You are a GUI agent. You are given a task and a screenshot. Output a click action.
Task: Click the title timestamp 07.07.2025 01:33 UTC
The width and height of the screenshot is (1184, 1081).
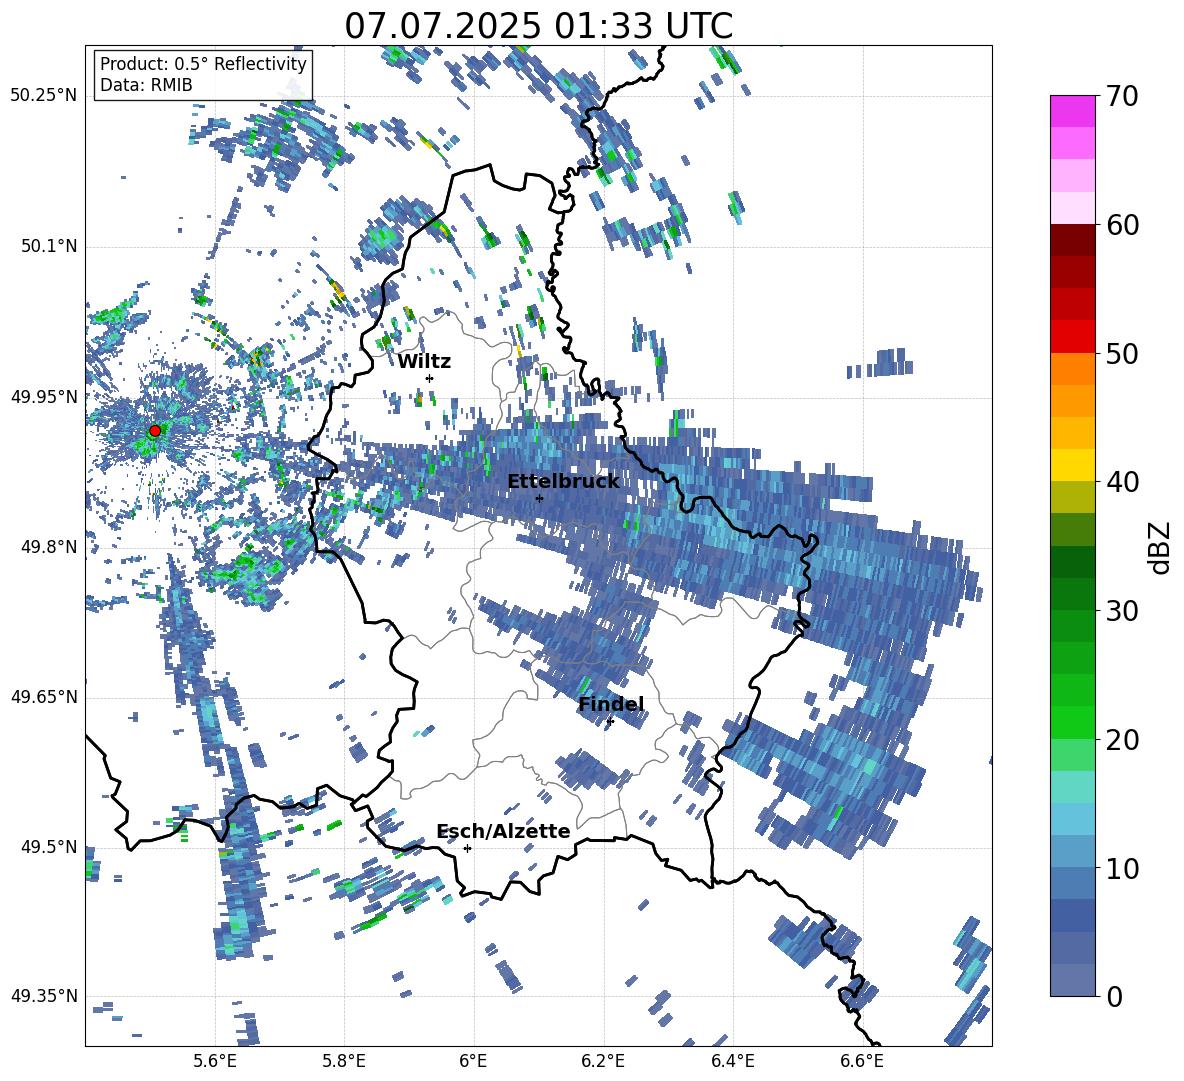[x=538, y=26]
